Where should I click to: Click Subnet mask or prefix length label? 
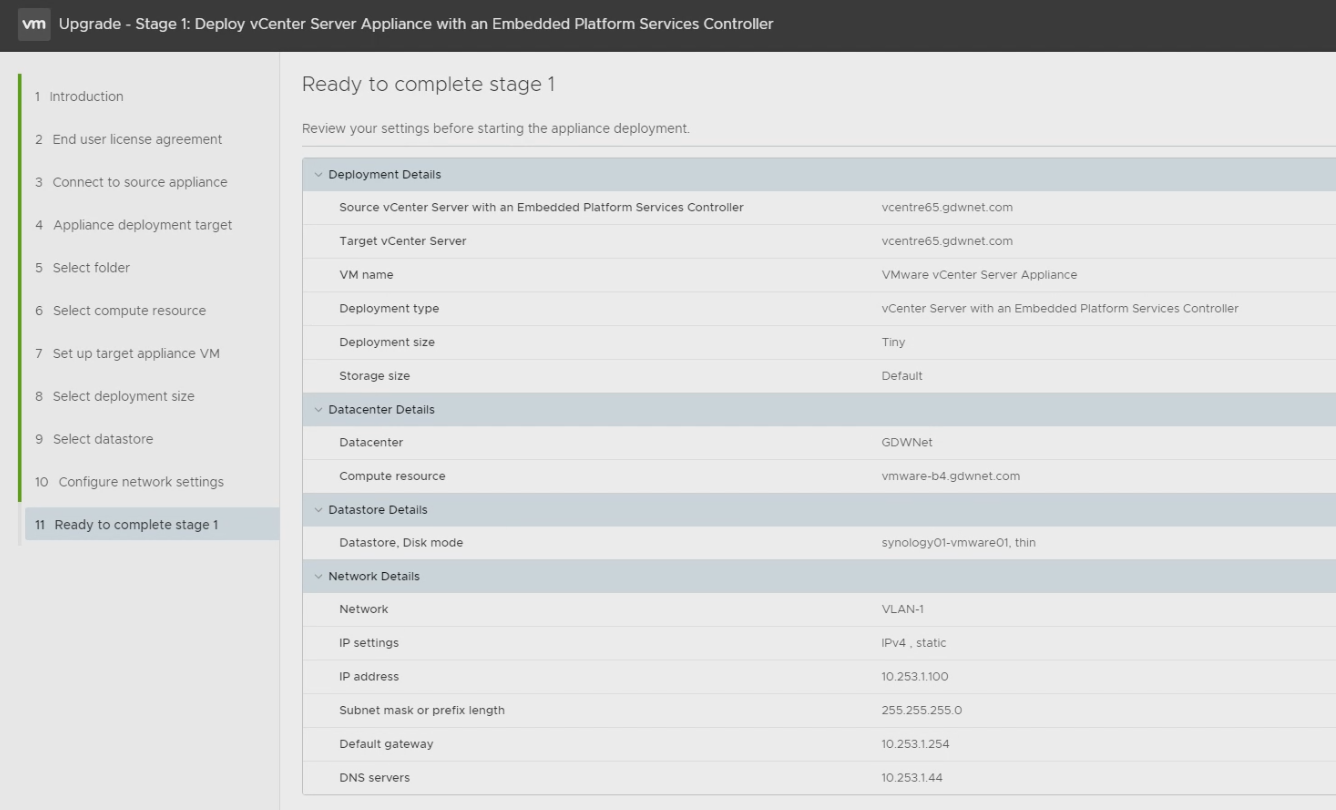pos(422,711)
